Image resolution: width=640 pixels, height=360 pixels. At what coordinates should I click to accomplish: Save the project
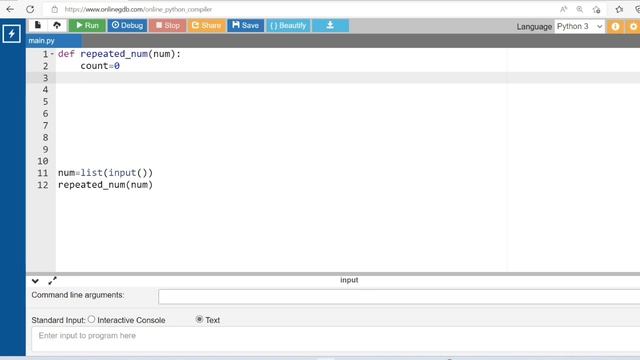(246, 25)
